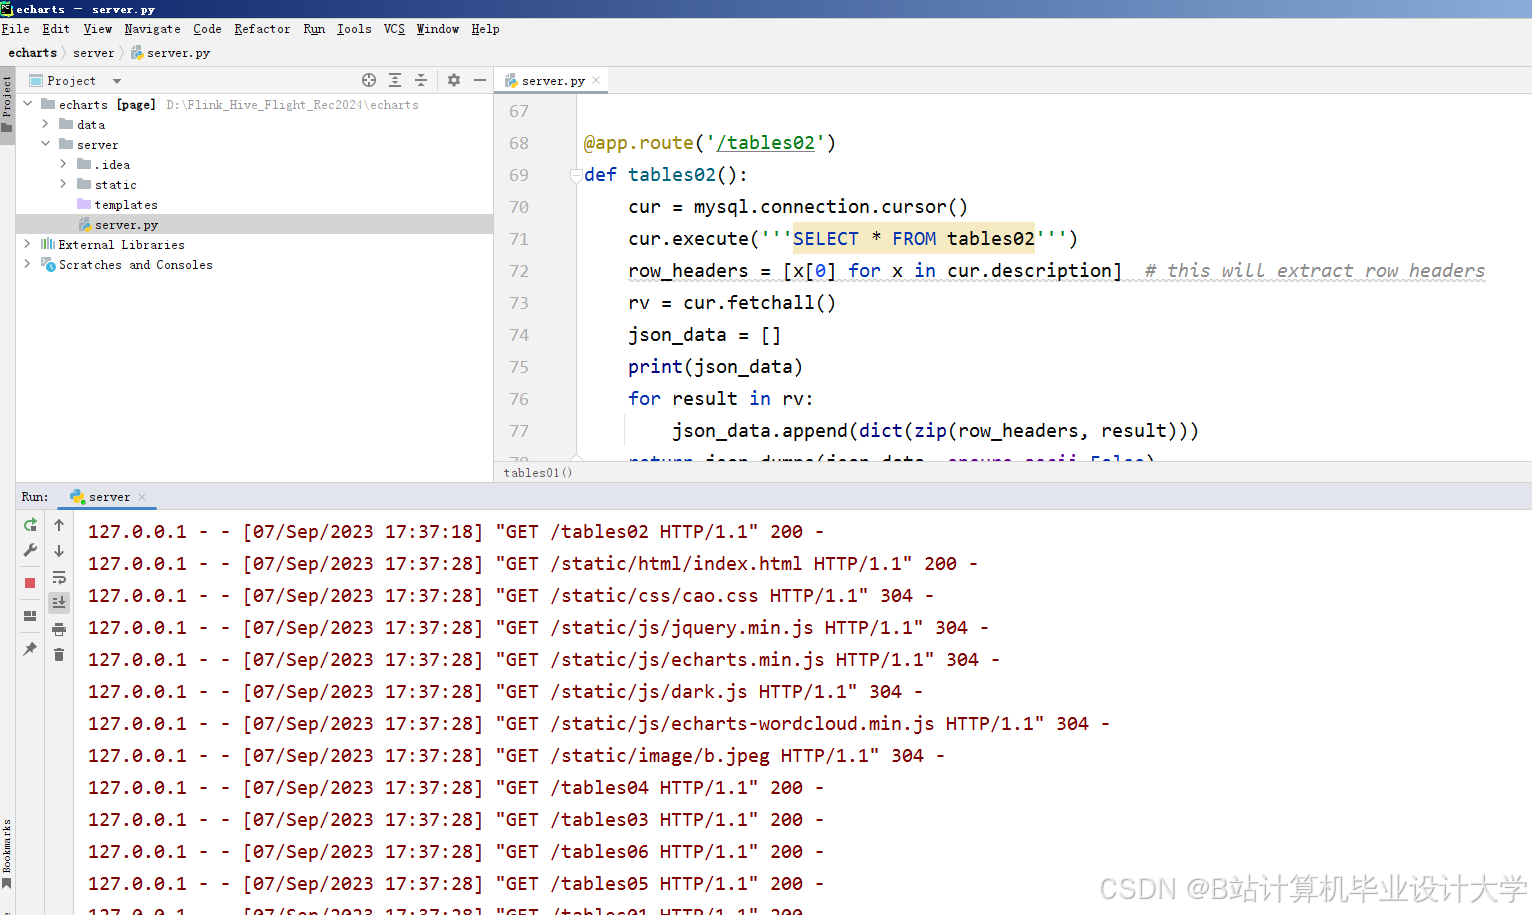Viewport: 1532px width, 915px height.
Task: Click server.py breadcrumb in navigation bar
Action: pos(171,53)
